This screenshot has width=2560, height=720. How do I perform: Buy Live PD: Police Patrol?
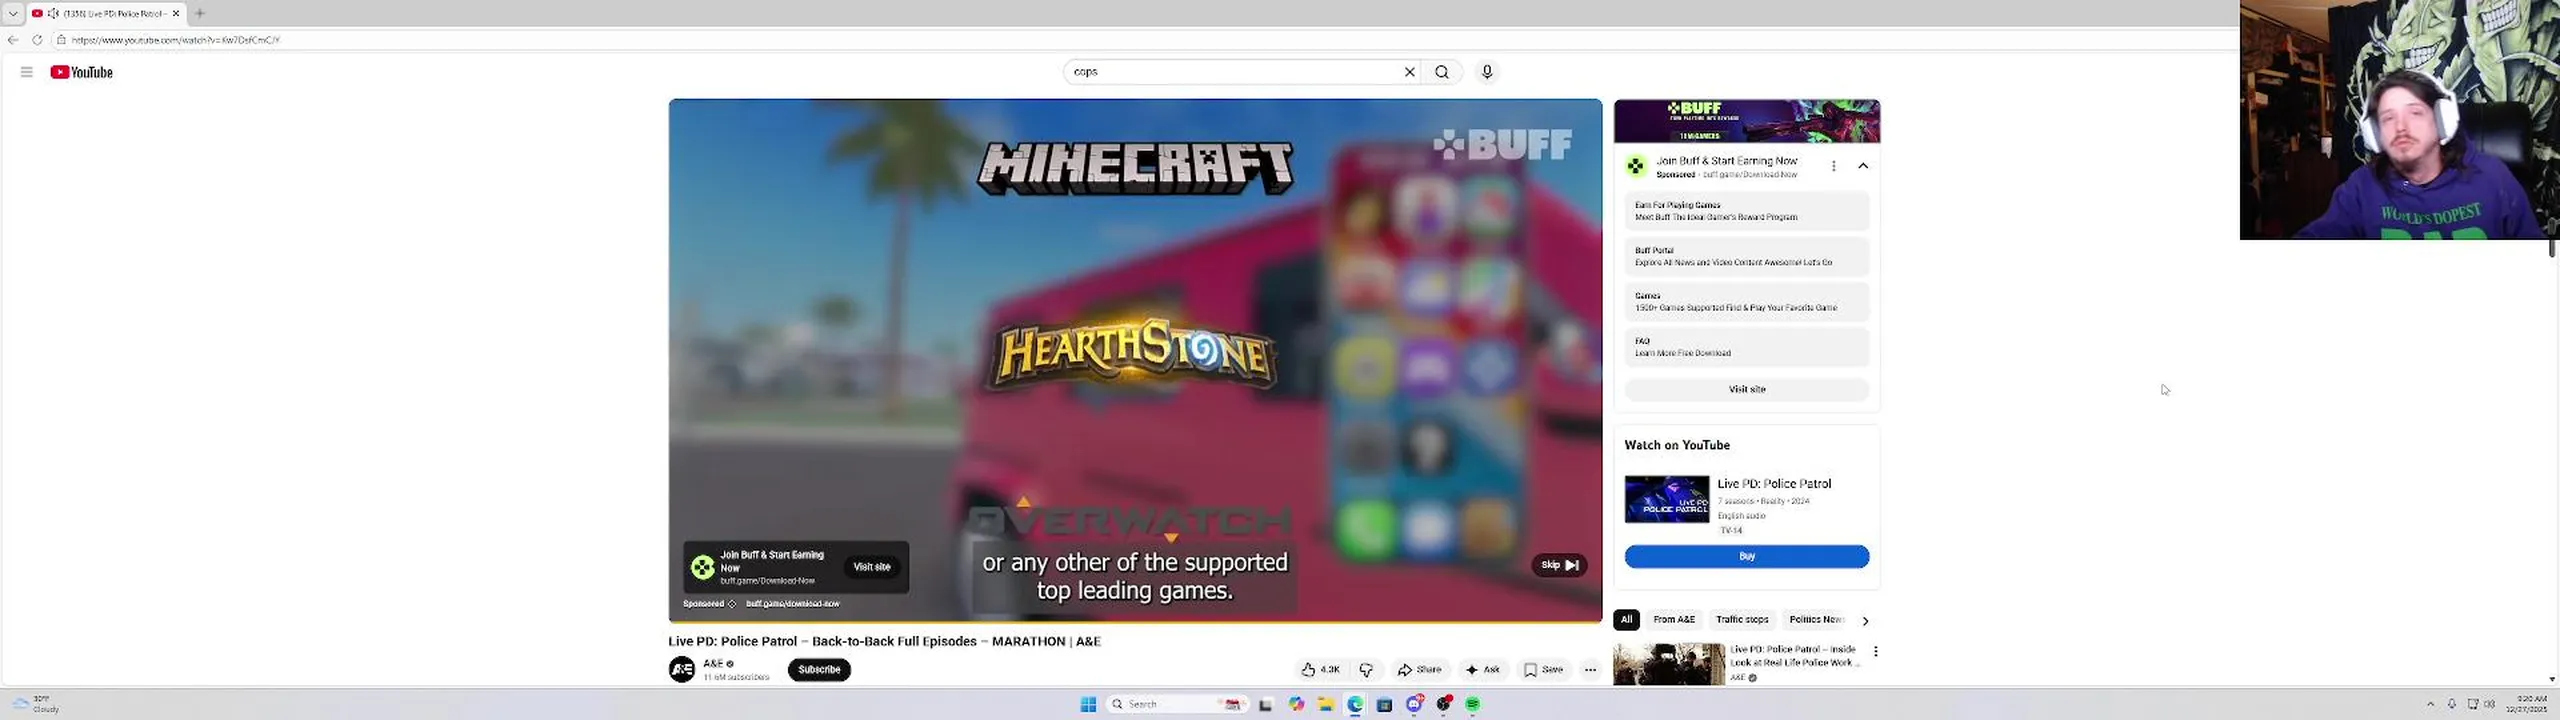[x=1747, y=556]
